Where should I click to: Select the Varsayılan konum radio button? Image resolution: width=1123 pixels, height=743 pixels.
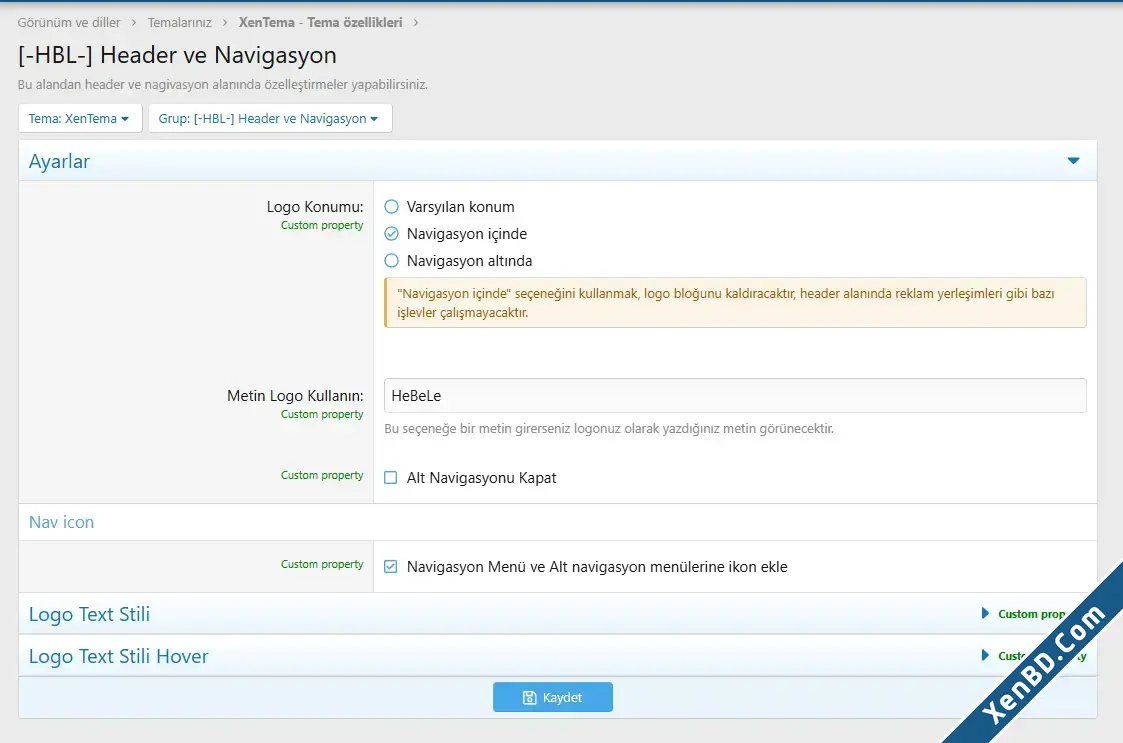click(x=391, y=207)
